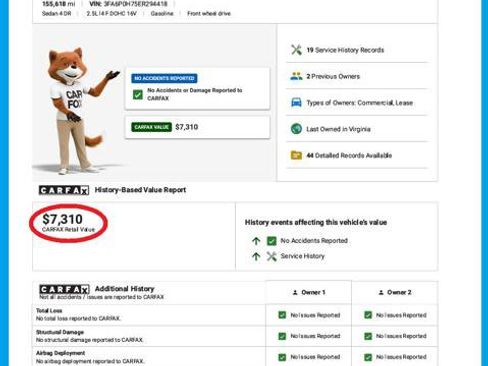The width and height of the screenshot is (488, 366).
Task: Click the Owner 2 person icon
Action: click(381, 292)
